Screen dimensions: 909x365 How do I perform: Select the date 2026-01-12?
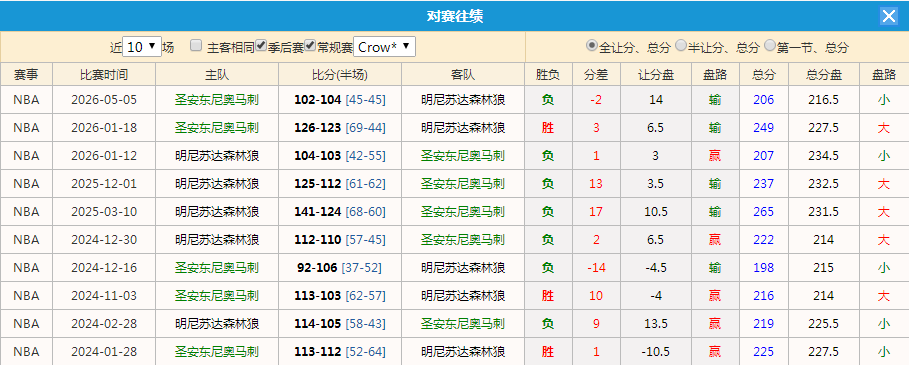pos(104,155)
